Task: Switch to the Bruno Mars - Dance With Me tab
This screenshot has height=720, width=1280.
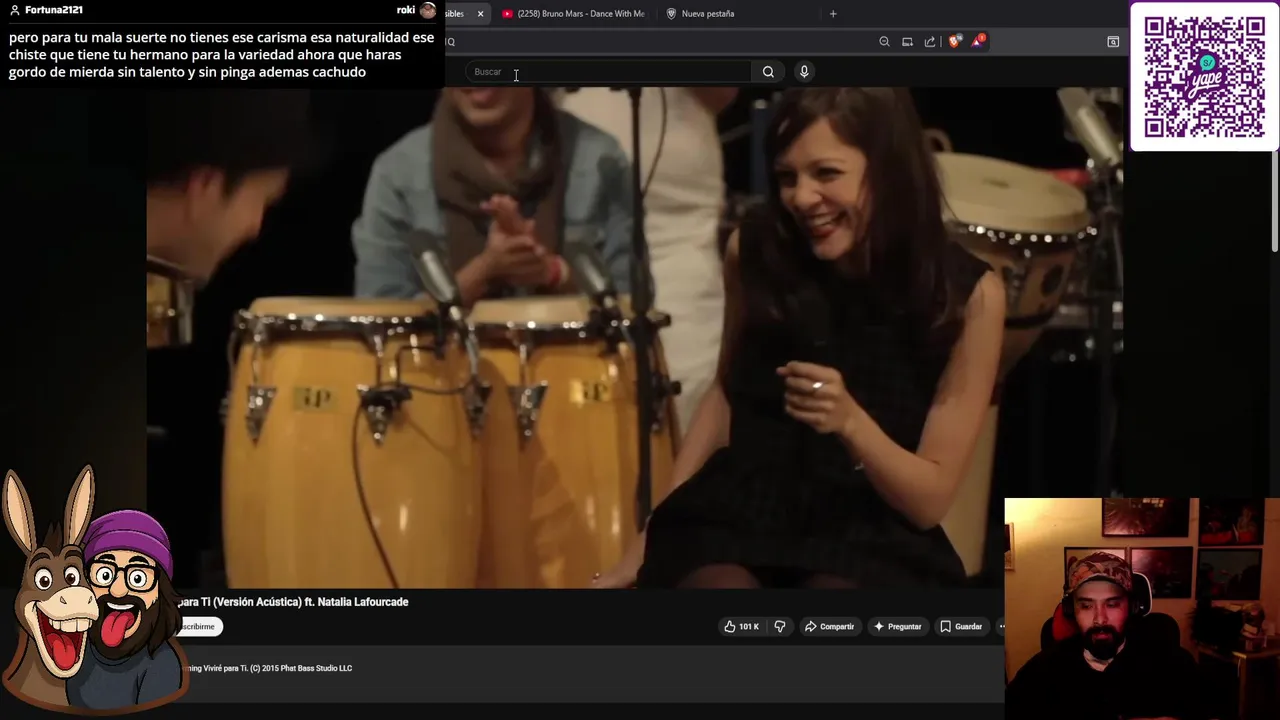Action: pyautogui.click(x=573, y=14)
